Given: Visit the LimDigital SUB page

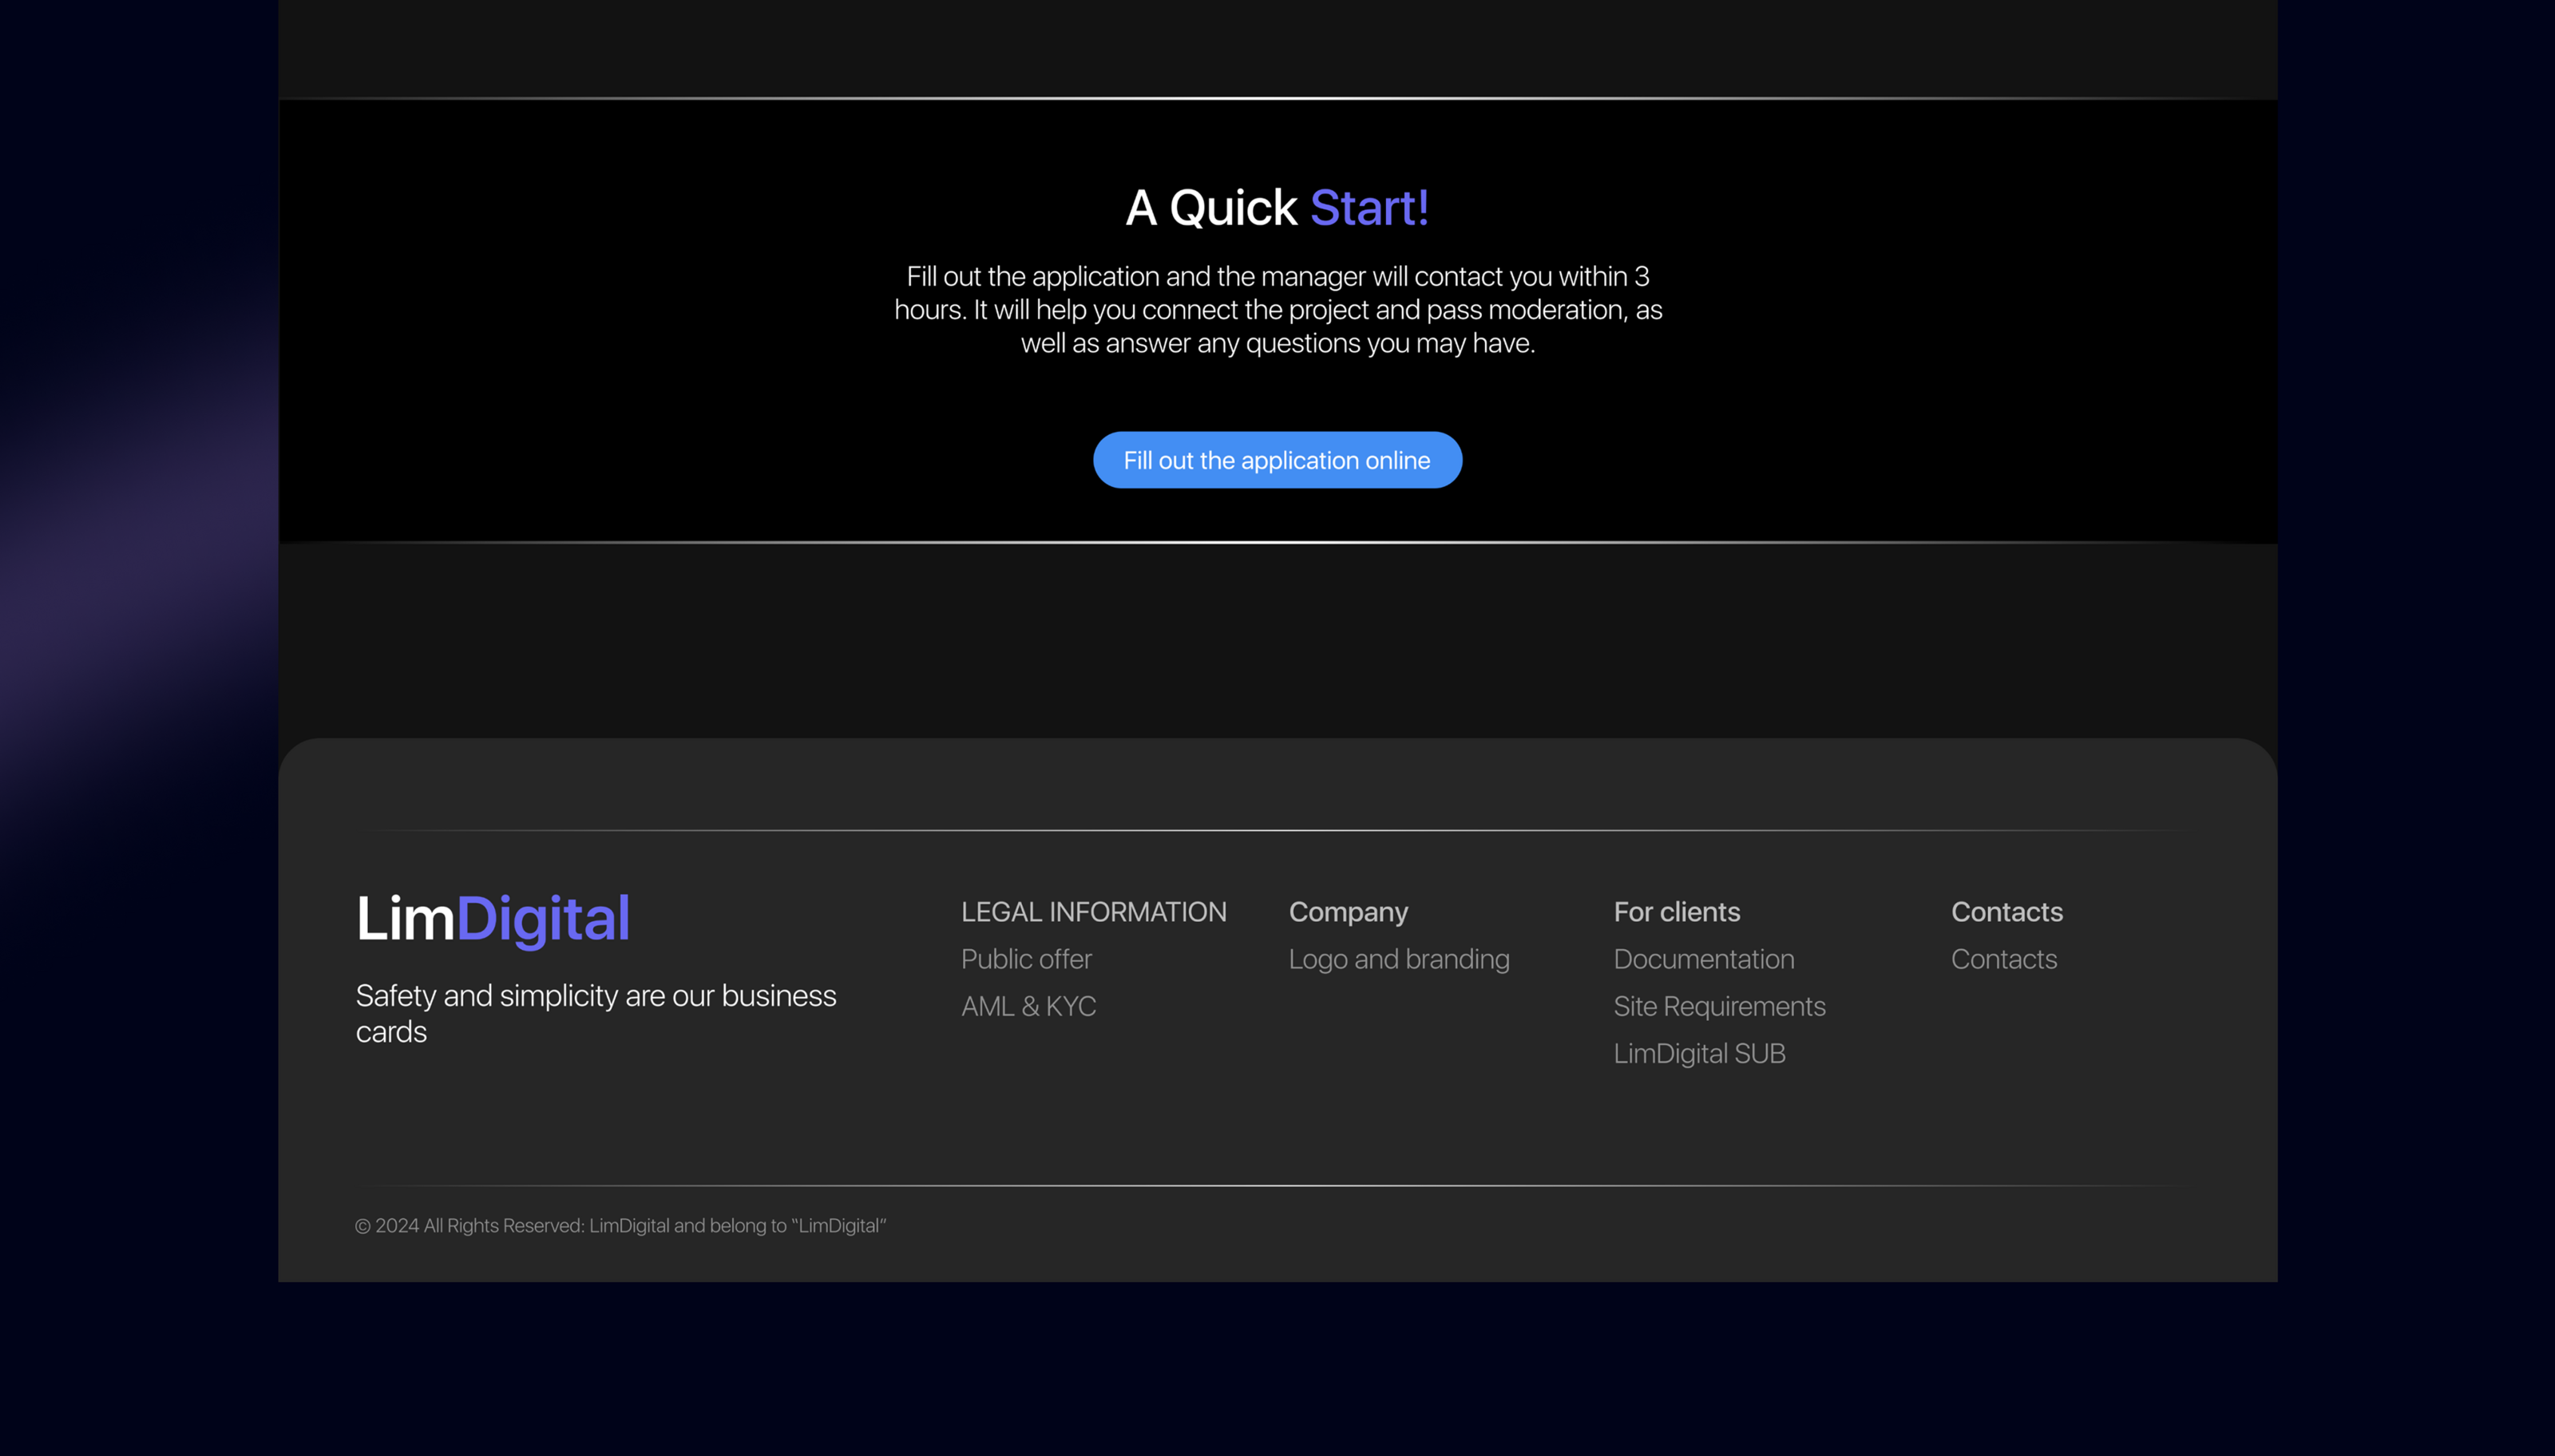Looking at the screenshot, I should (1699, 1053).
